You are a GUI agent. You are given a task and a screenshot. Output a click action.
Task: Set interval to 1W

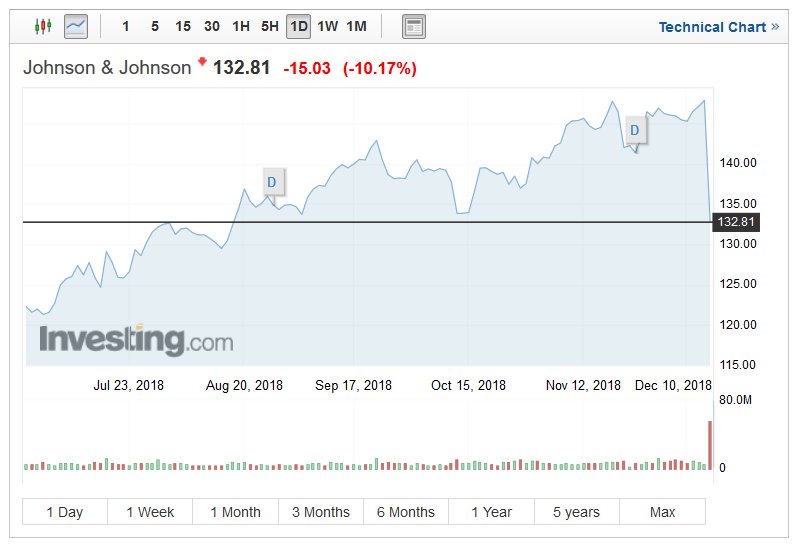click(x=327, y=26)
